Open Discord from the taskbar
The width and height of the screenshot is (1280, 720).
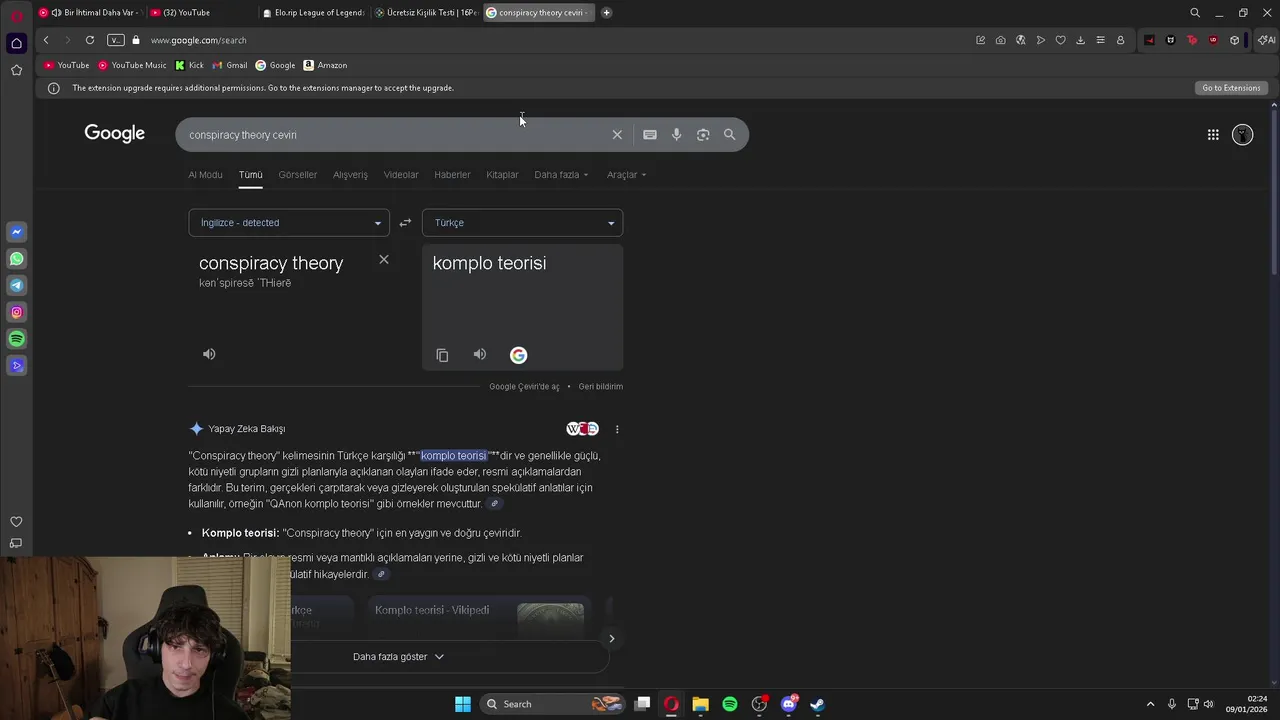coord(788,704)
